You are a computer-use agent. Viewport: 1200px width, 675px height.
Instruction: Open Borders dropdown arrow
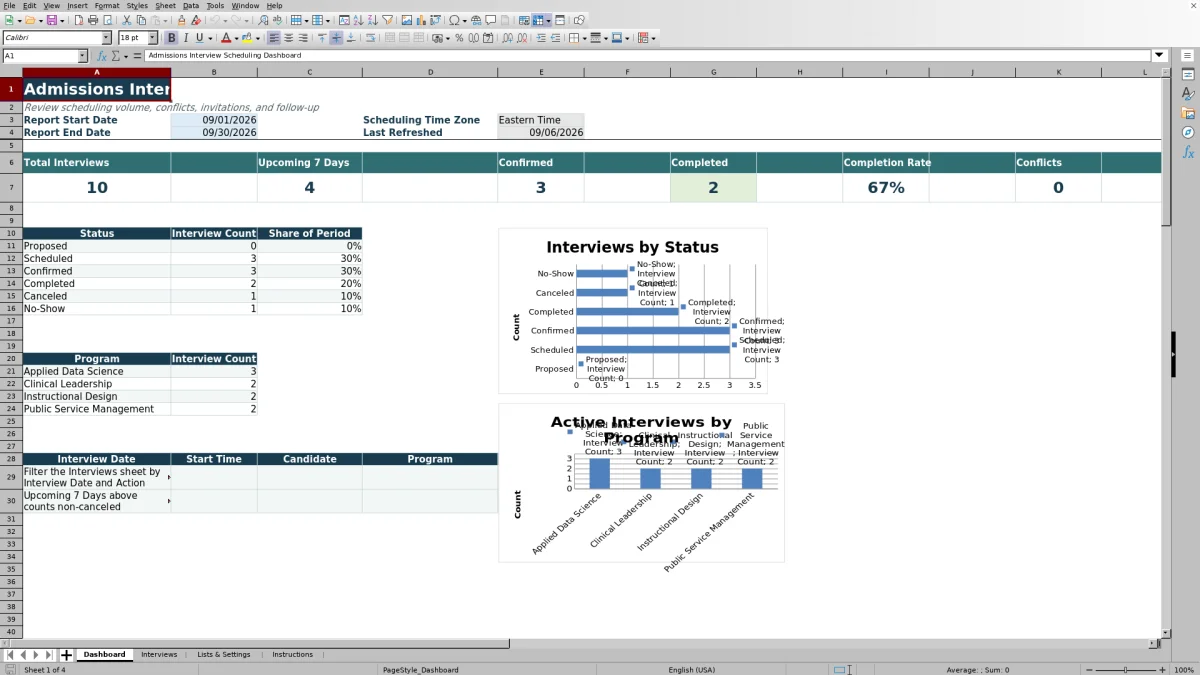584,38
